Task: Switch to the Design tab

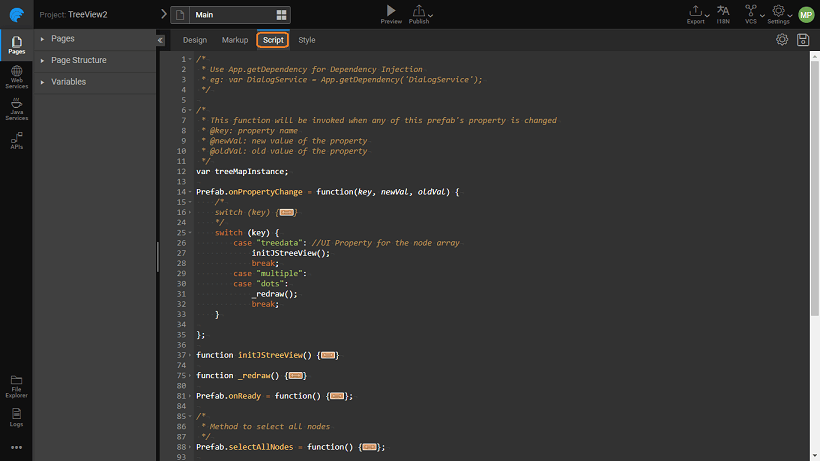Action: pyautogui.click(x=195, y=40)
